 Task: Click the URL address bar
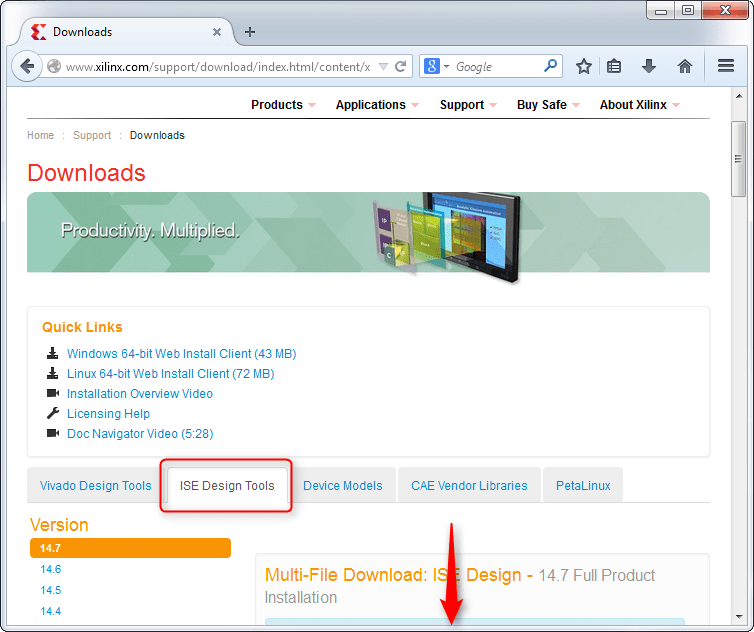pyautogui.click(x=217, y=67)
